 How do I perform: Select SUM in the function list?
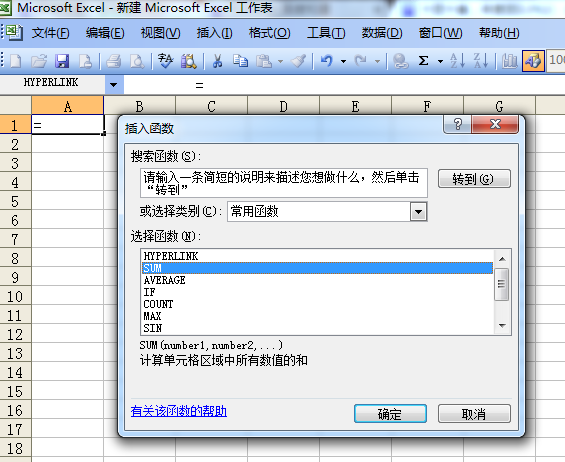coord(317,268)
